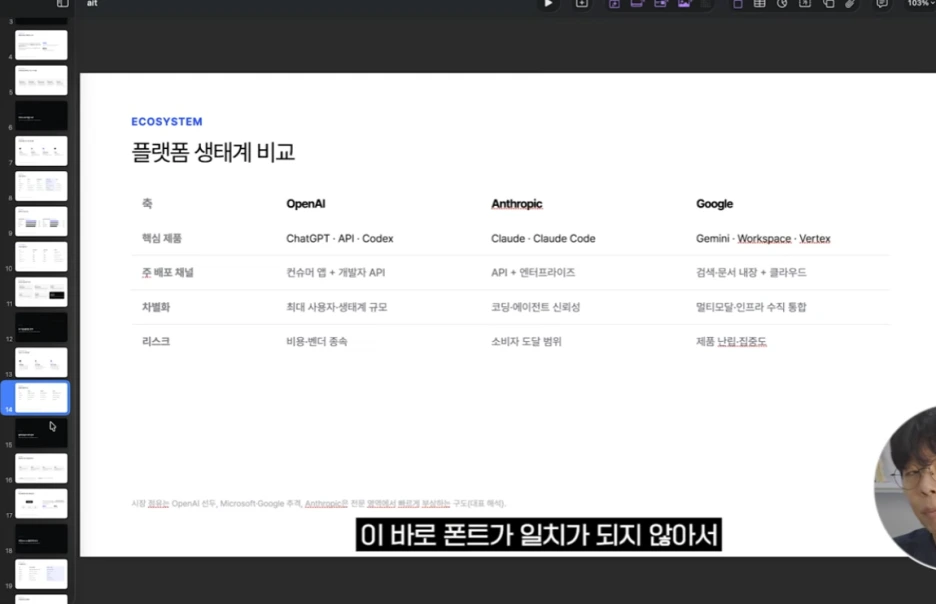This screenshot has height=604, width=936.
Task: Click the '비용·벤더 종속' cell
Action: click(316, 341)
